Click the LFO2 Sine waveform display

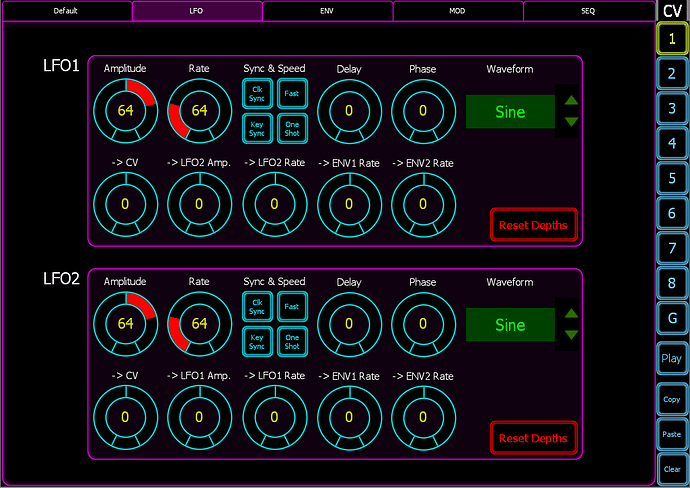point(510,325)
